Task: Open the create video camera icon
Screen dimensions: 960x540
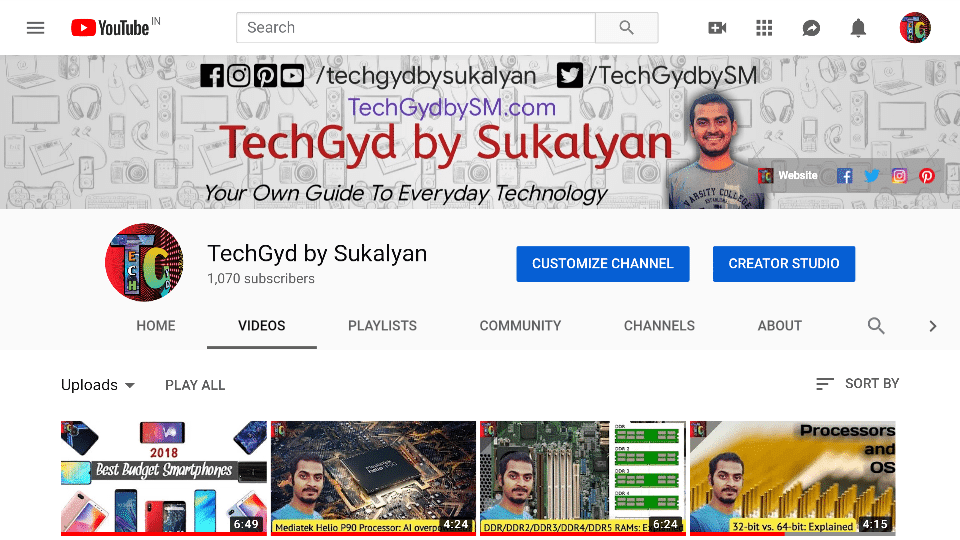Action: (717, 28)
